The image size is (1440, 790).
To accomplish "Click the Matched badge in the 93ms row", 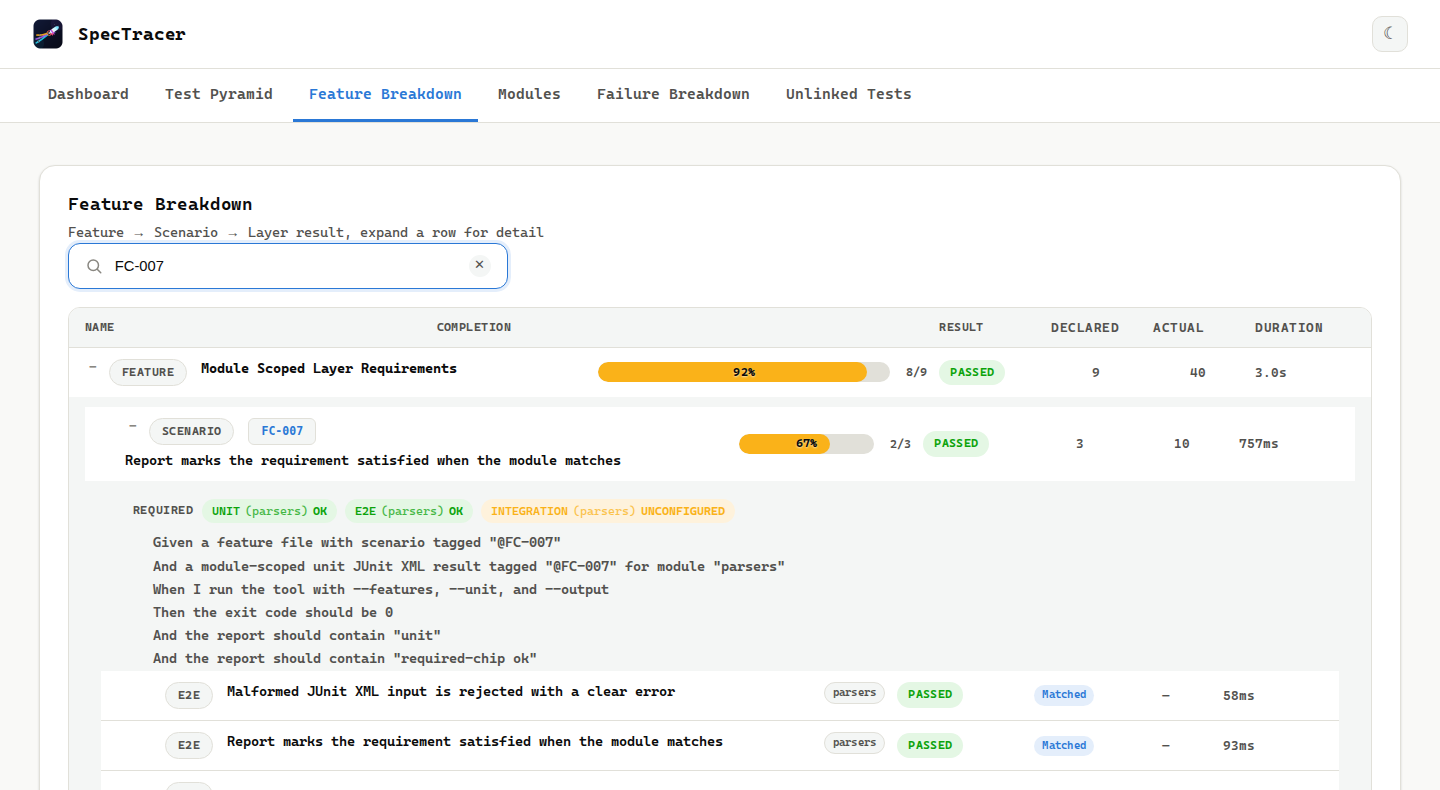I will tap(1064, 746).
